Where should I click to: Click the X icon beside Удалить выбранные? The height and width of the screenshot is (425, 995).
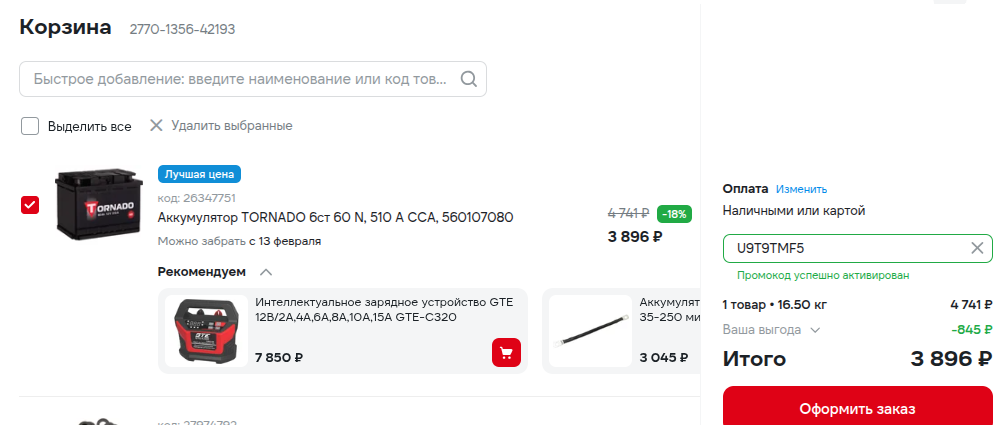pos(155,126)
